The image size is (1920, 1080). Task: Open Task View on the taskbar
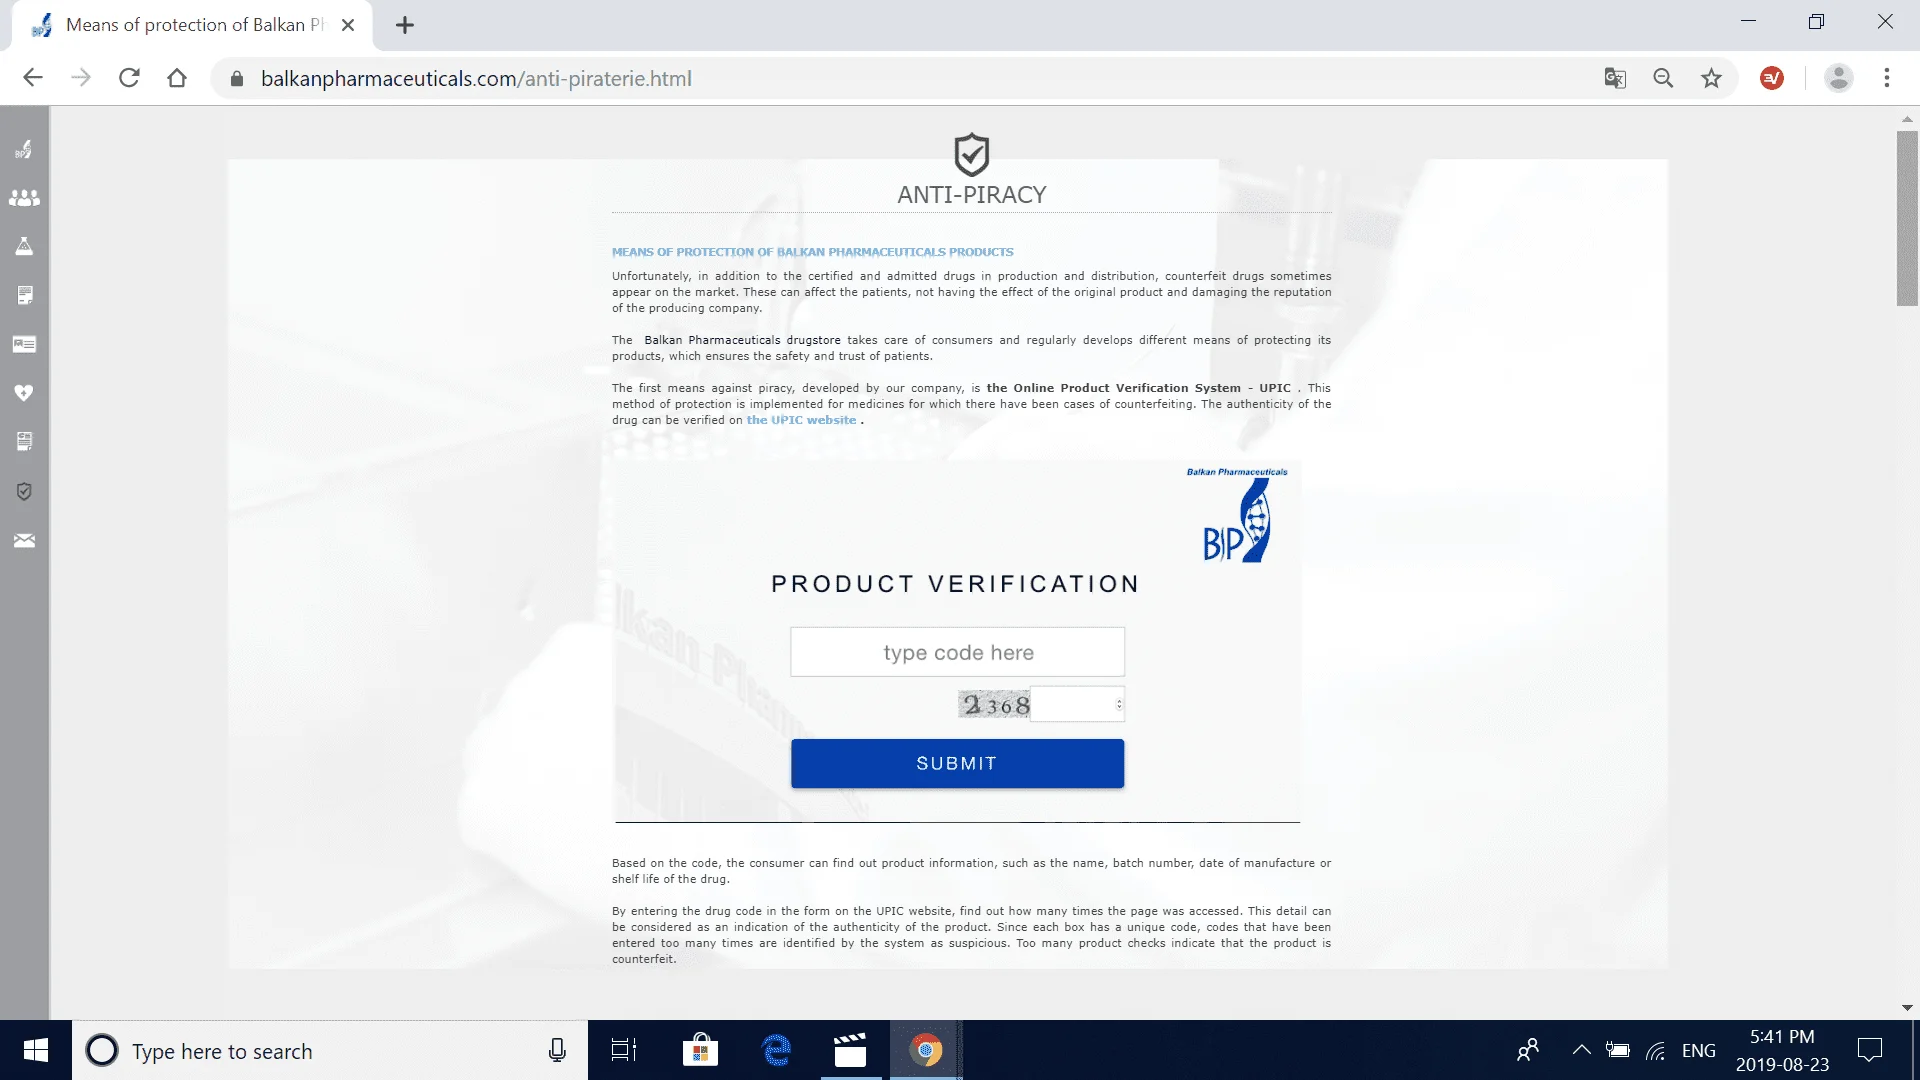[x=624, y=1050]
